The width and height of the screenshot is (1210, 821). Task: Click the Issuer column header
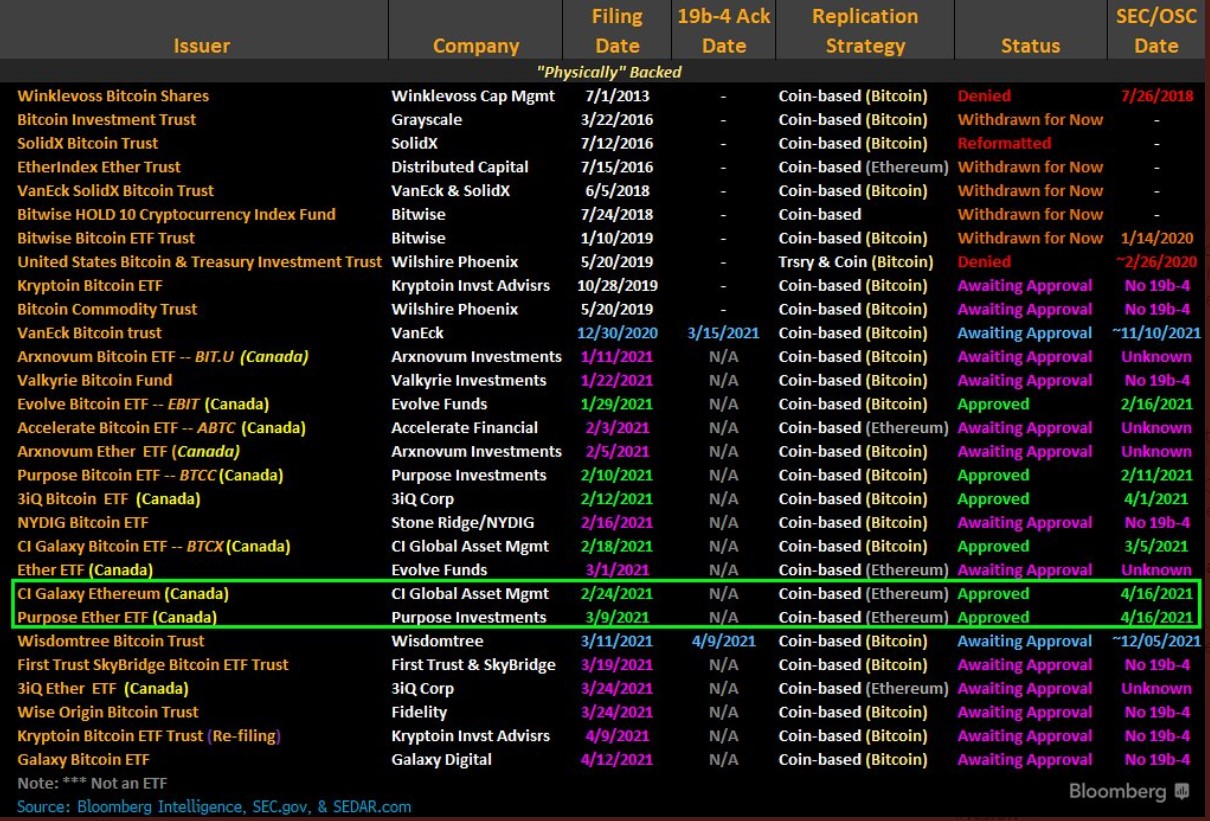tap(201, 46)
